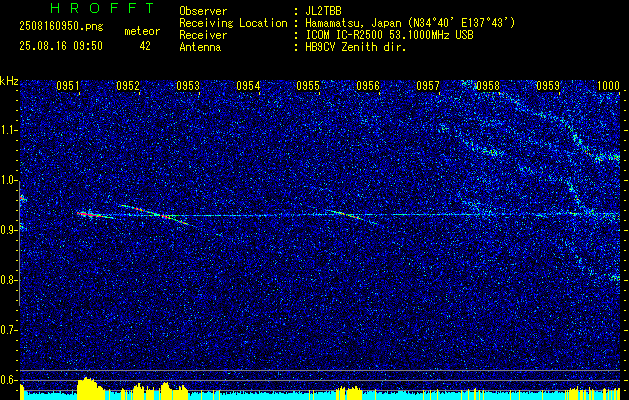Click the meteor label
The height and width of the screenshot is (400, 629).
pos(142,31)
